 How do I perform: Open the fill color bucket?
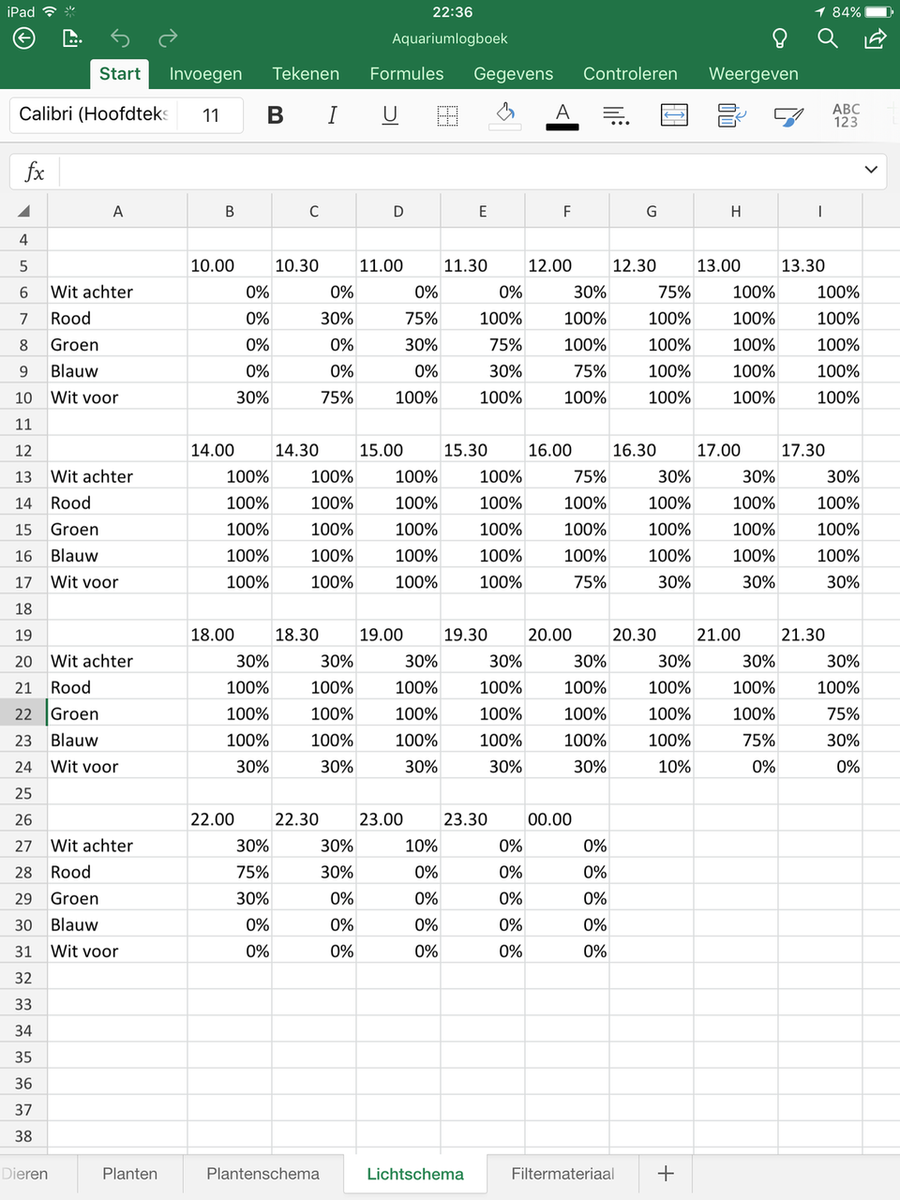click(505, 115)
